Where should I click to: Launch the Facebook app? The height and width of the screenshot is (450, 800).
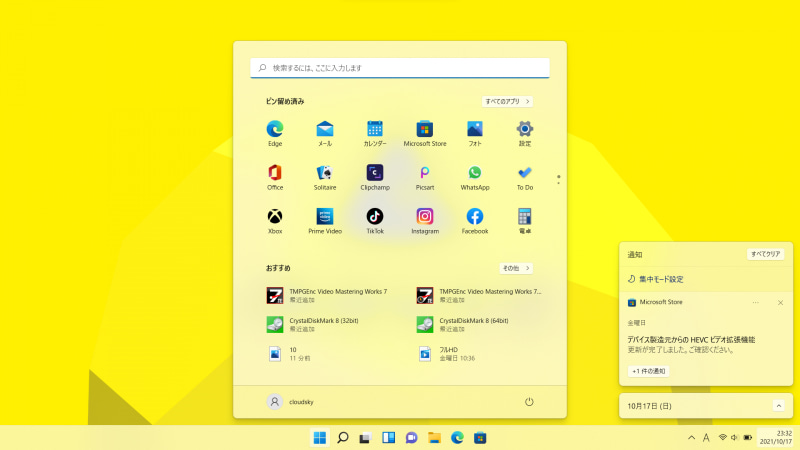tap(474, 221)
